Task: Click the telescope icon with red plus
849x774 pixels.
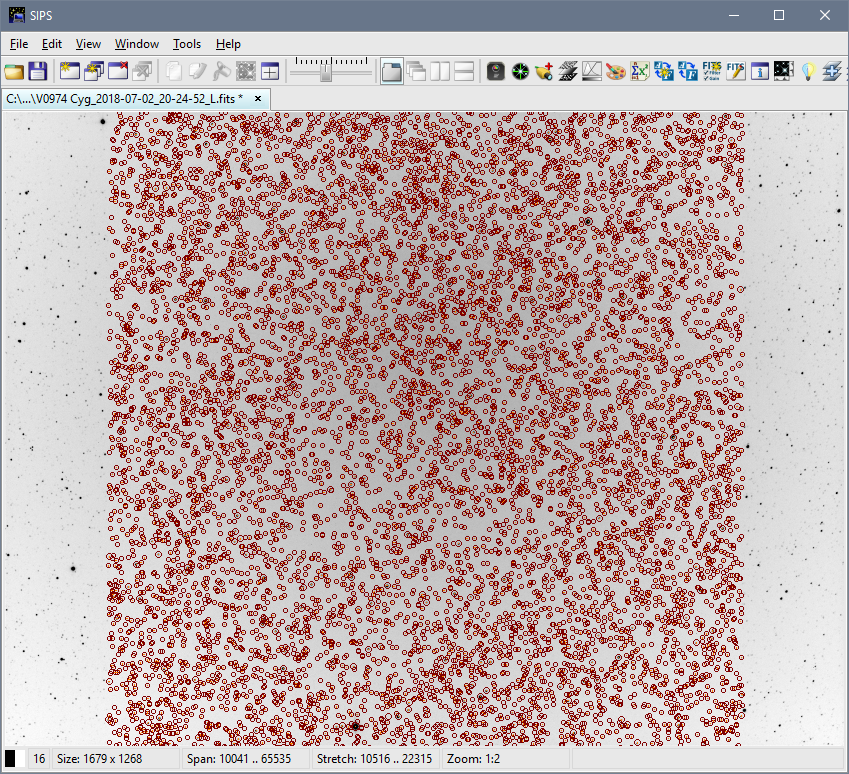Action: tap(544, 71)
